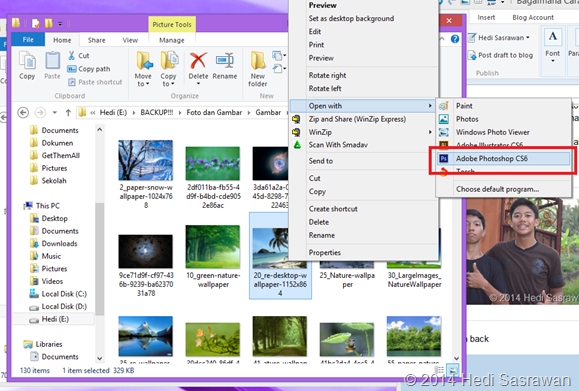Click Zip and Share (WinZip Express)
This screenshot has width=579, height=391.
click(x=357, y=119)
